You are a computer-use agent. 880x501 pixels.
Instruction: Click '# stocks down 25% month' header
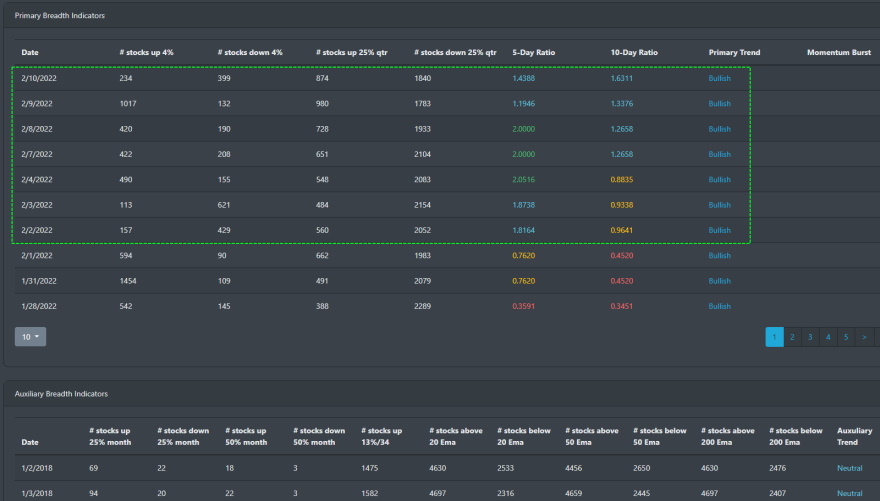click(x=183, y=436)
